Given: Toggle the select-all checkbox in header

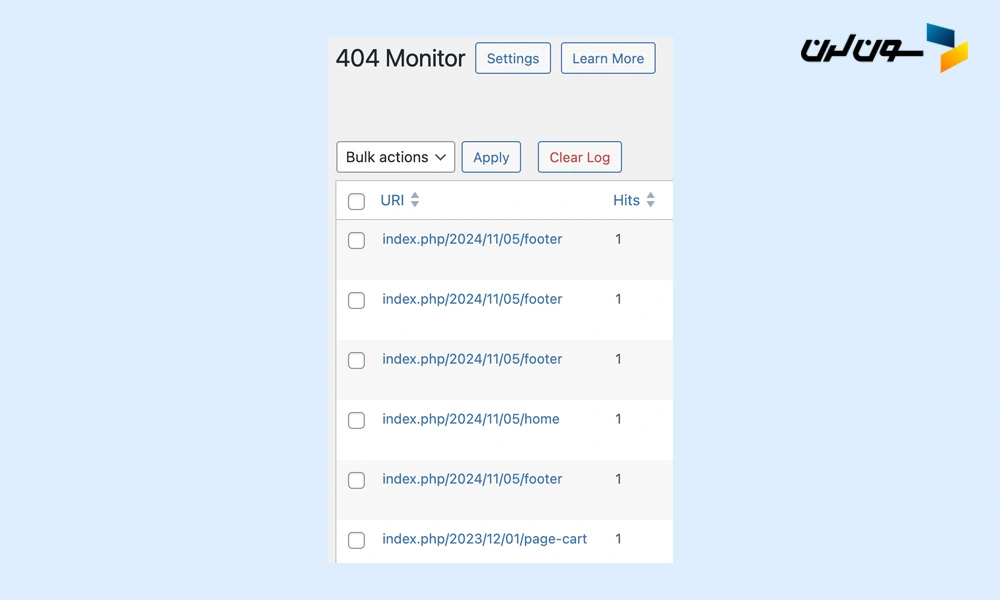Looking at the screenshot, I should click(356, 201).
